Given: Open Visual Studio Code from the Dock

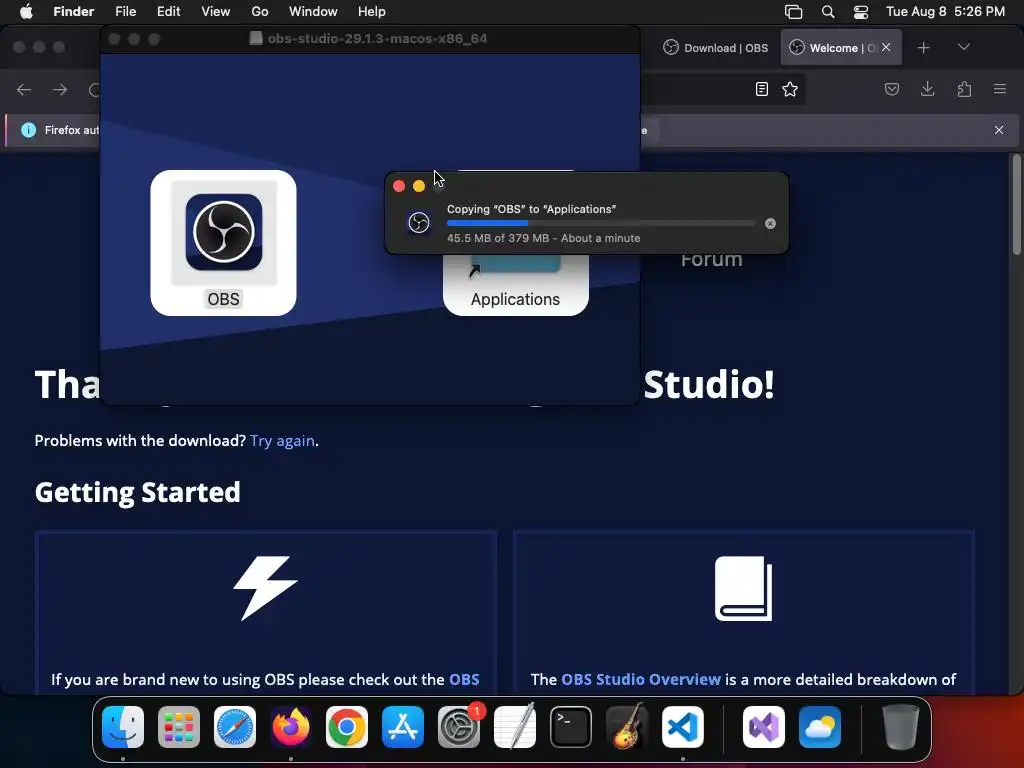Looking at the screenshot, I should tap(683, 727).
